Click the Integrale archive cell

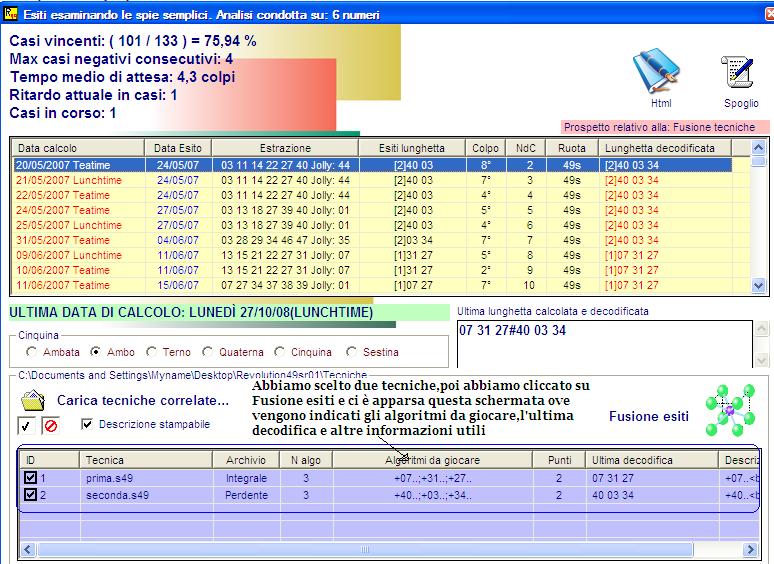[246, 478]
